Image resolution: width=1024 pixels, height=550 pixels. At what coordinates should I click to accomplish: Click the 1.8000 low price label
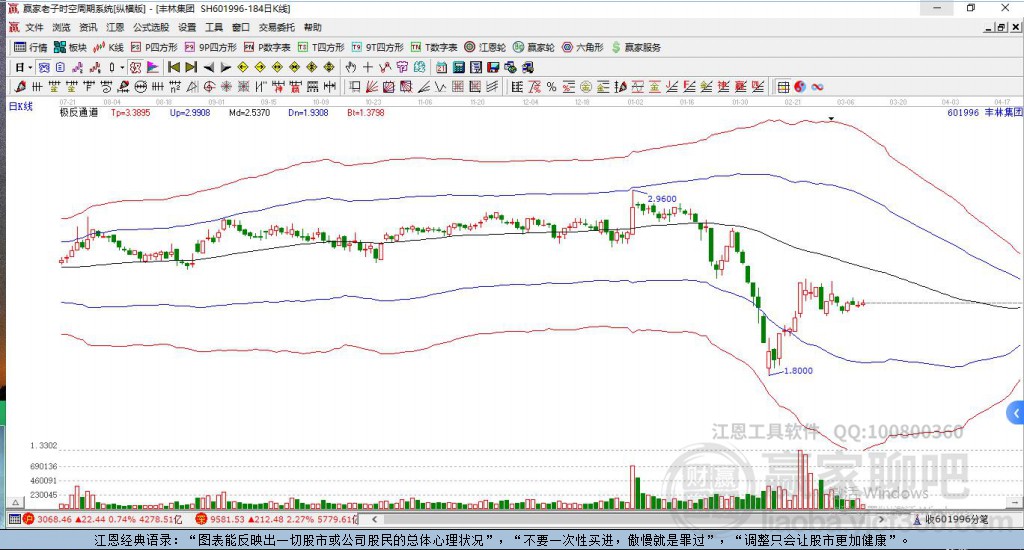[798, 370]
